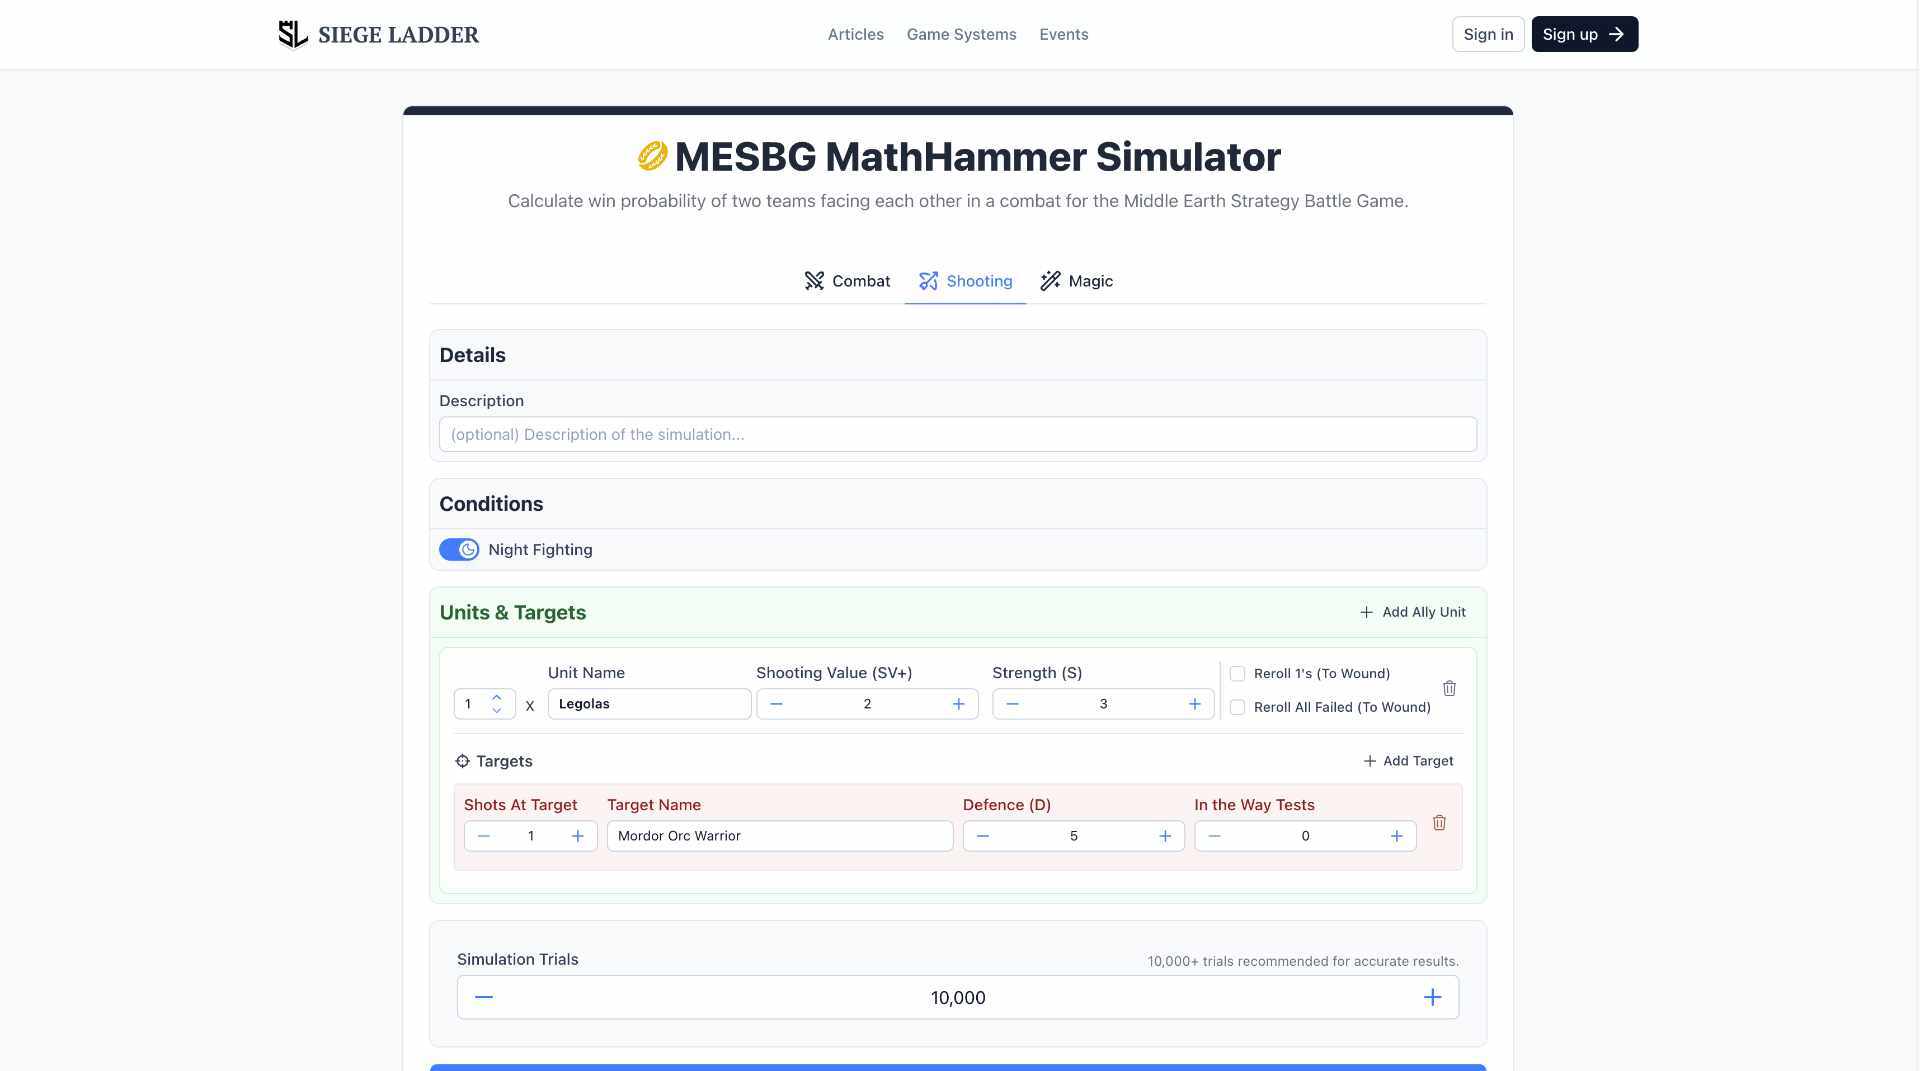Screen dimensions: 1920x1071
Task: Click the Siege Ladder logo icon
Action: coord(292,34)
